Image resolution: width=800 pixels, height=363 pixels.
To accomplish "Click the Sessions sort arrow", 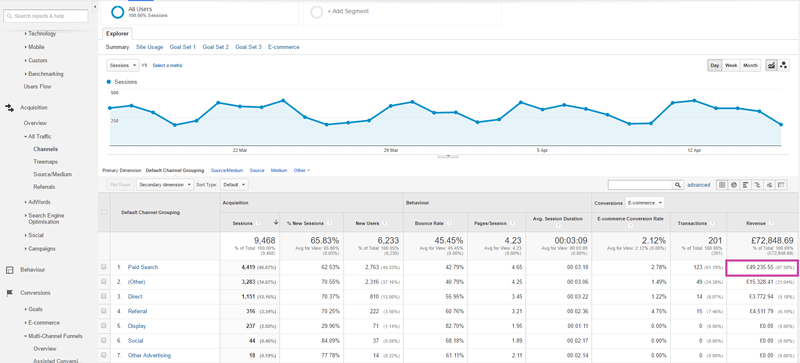I will click(x=276, y=223).
